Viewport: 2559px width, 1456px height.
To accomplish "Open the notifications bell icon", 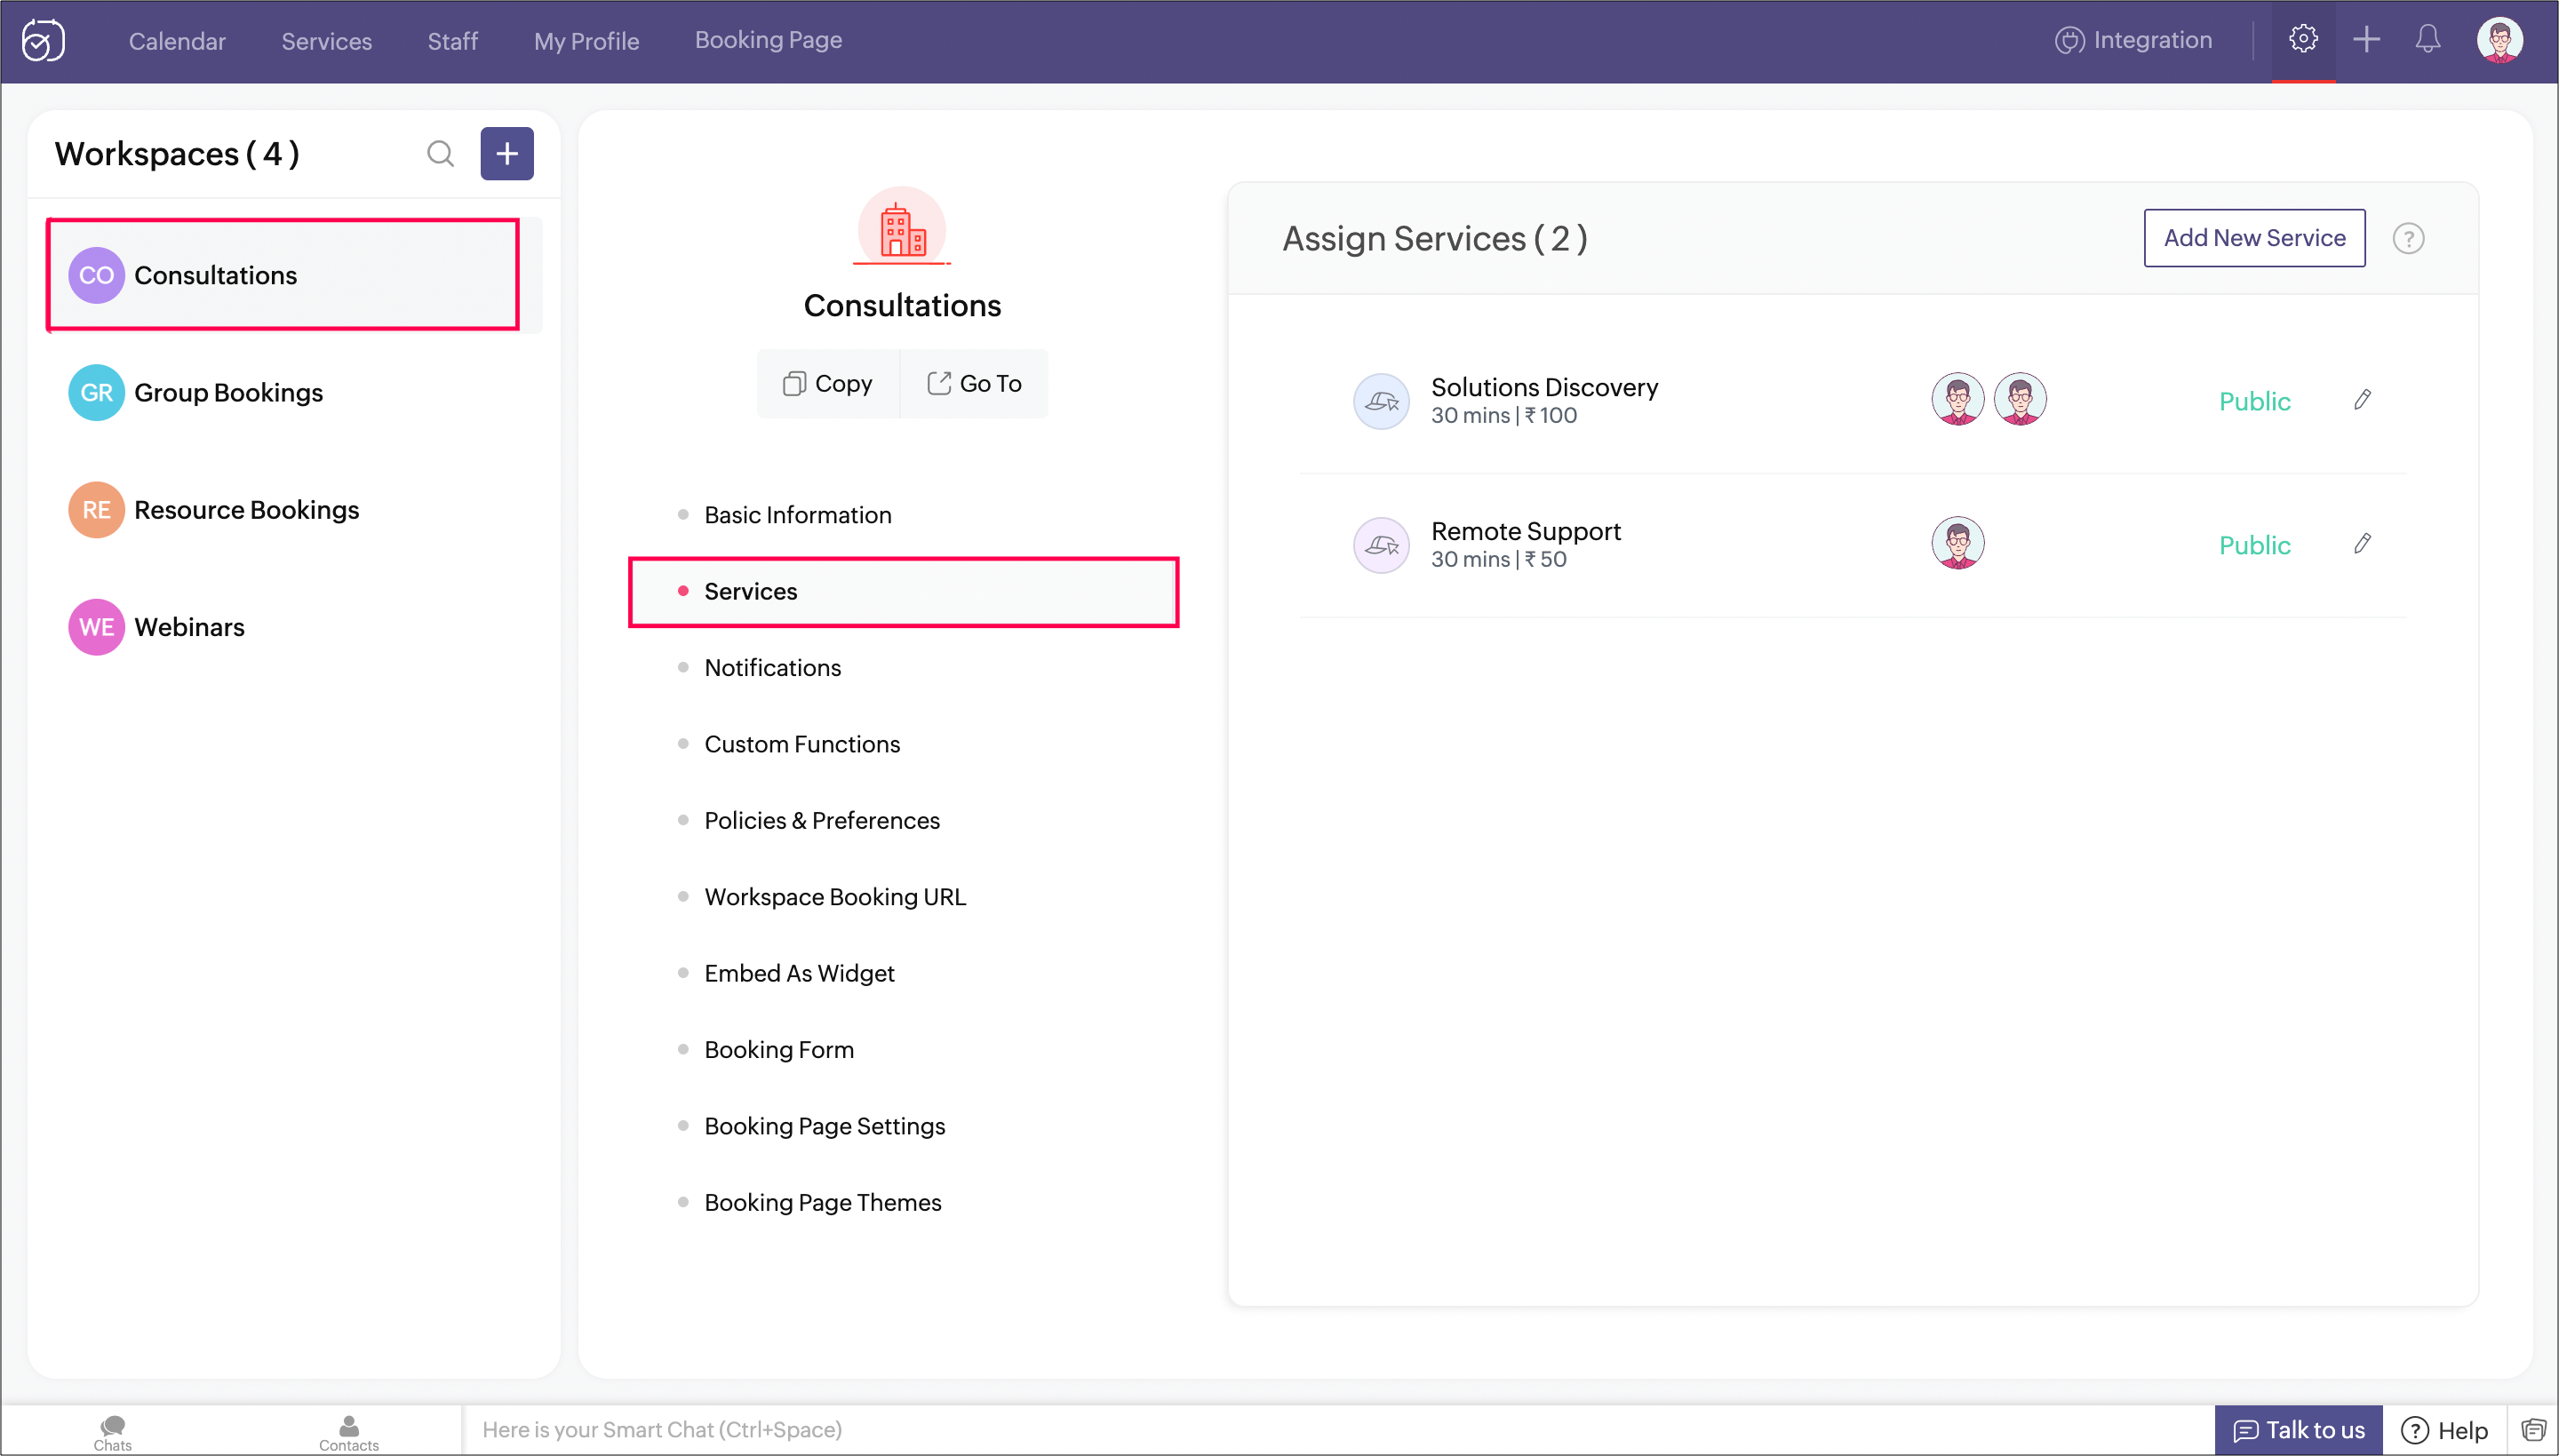I will click(x=2428, y=40).
